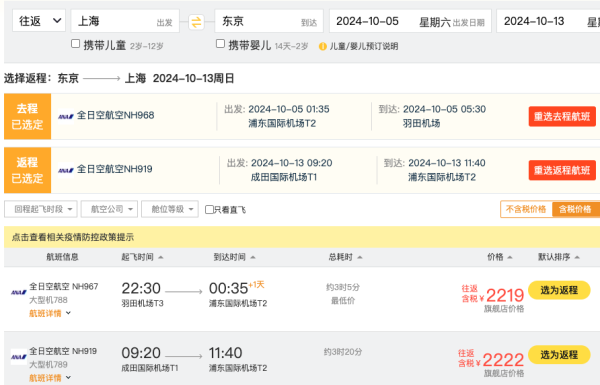This screenshot has height=385, width=600.
Task: Click price 2219 for NH967
Action: click(505, 295)
